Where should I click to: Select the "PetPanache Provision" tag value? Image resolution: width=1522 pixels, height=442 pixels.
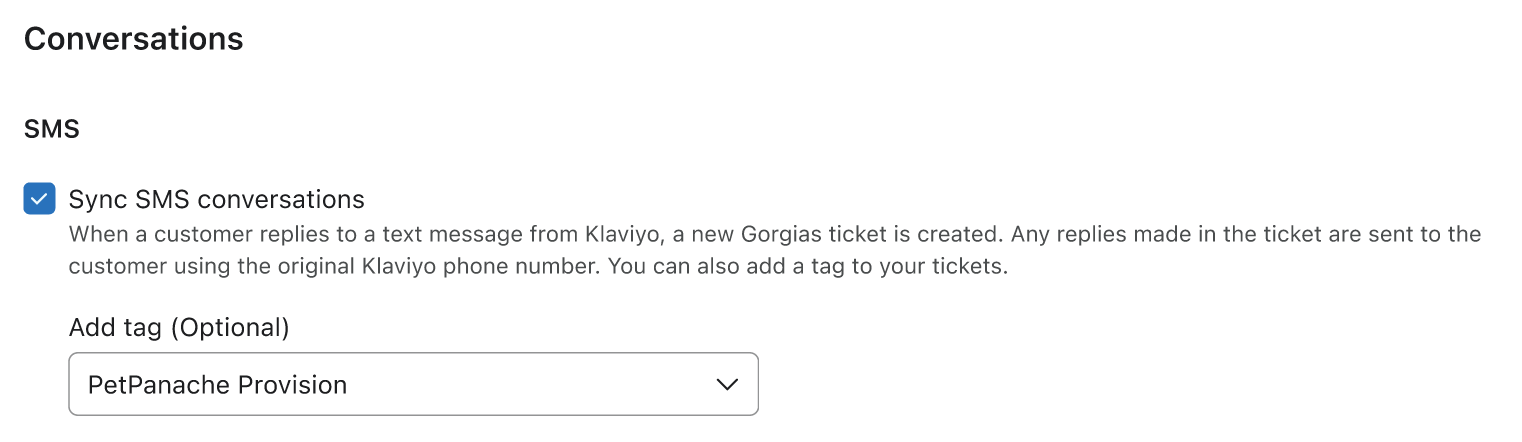217,384
